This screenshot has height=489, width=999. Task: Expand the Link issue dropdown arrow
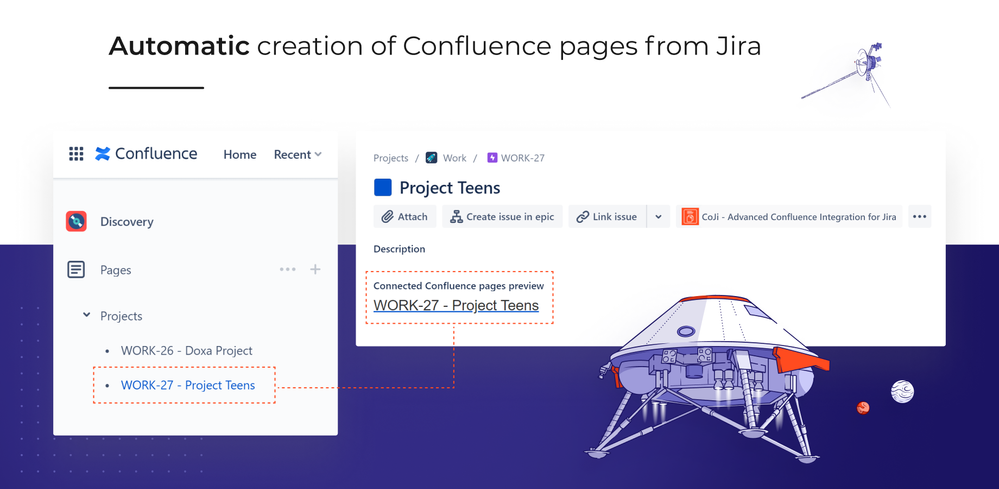(x=659, y=216)
